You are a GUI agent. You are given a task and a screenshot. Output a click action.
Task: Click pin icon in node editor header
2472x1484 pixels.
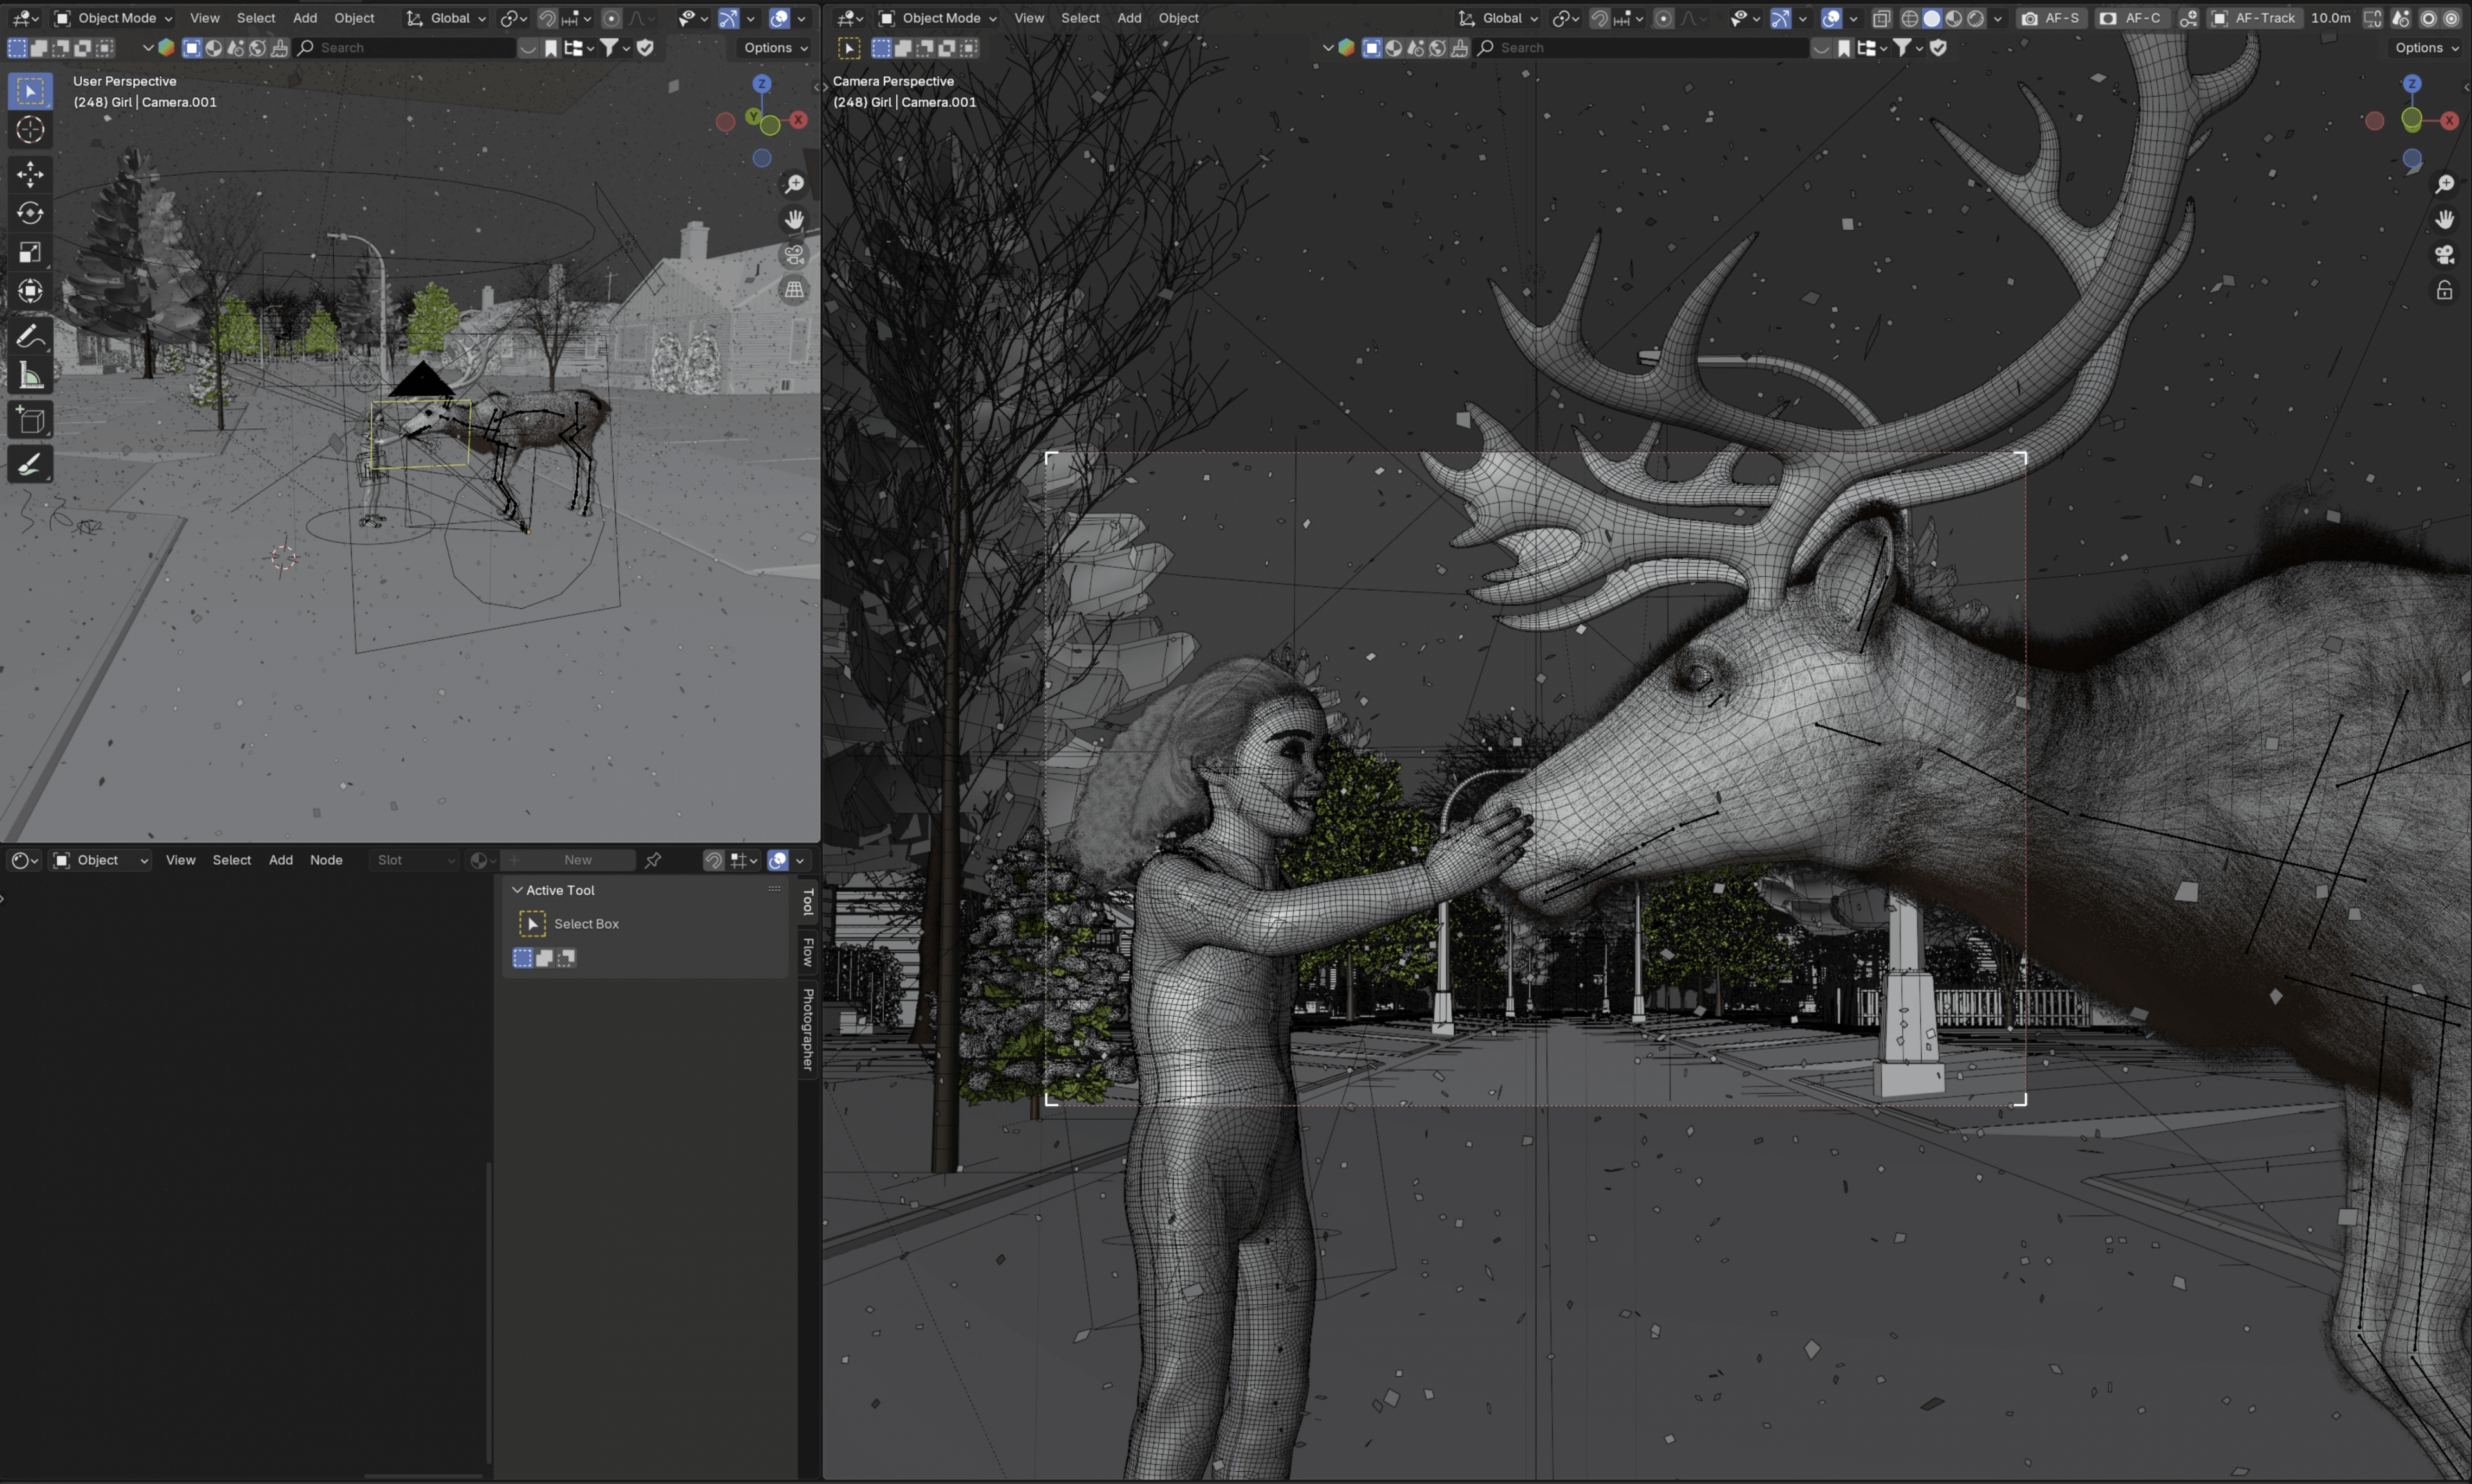[x=653, y=860]
